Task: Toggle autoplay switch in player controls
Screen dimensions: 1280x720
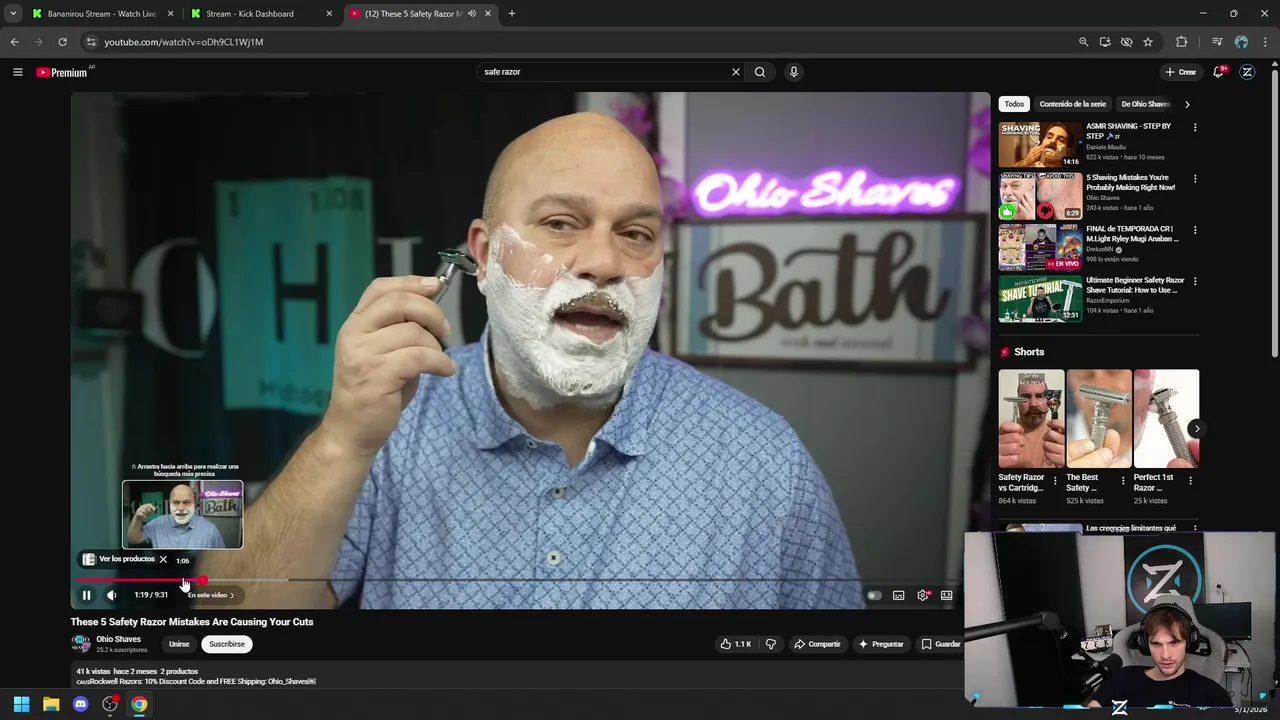Action: click(874, 595)
